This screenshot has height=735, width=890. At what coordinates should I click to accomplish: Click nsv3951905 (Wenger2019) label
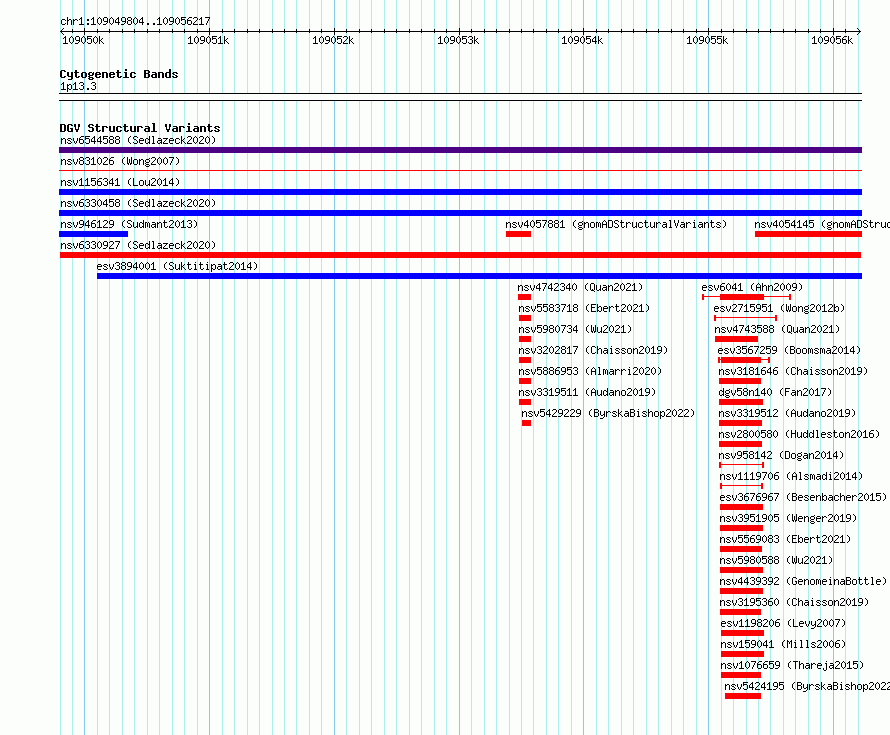[788, 518]
